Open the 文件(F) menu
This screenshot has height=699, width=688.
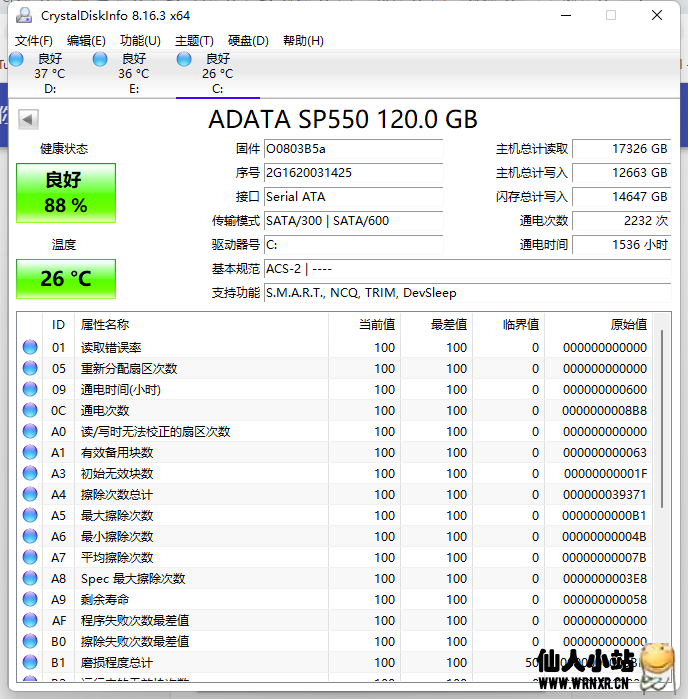(33, 41)
